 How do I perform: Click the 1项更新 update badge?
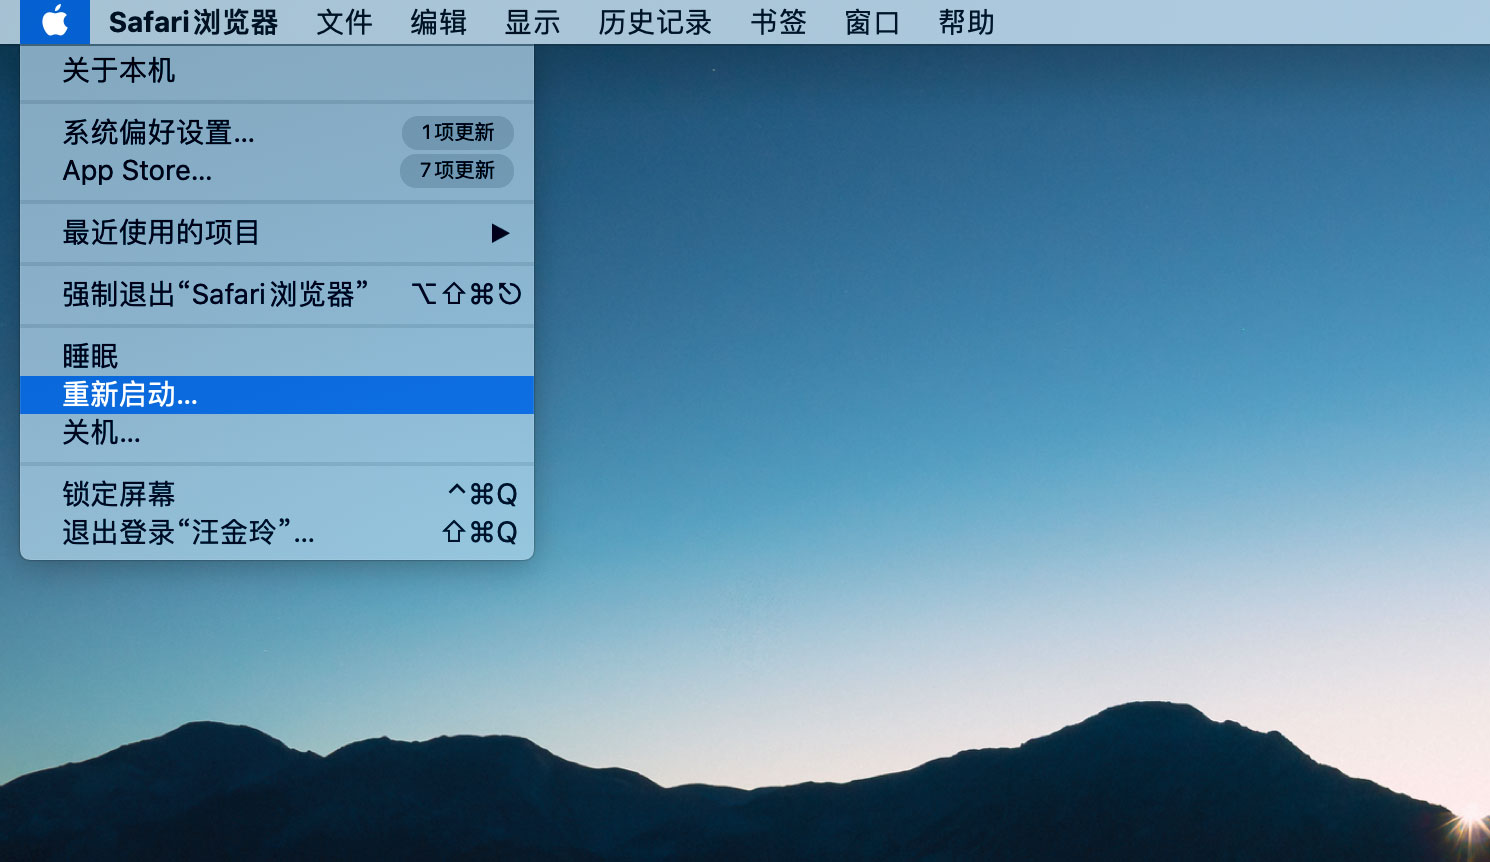coord(457,132)
